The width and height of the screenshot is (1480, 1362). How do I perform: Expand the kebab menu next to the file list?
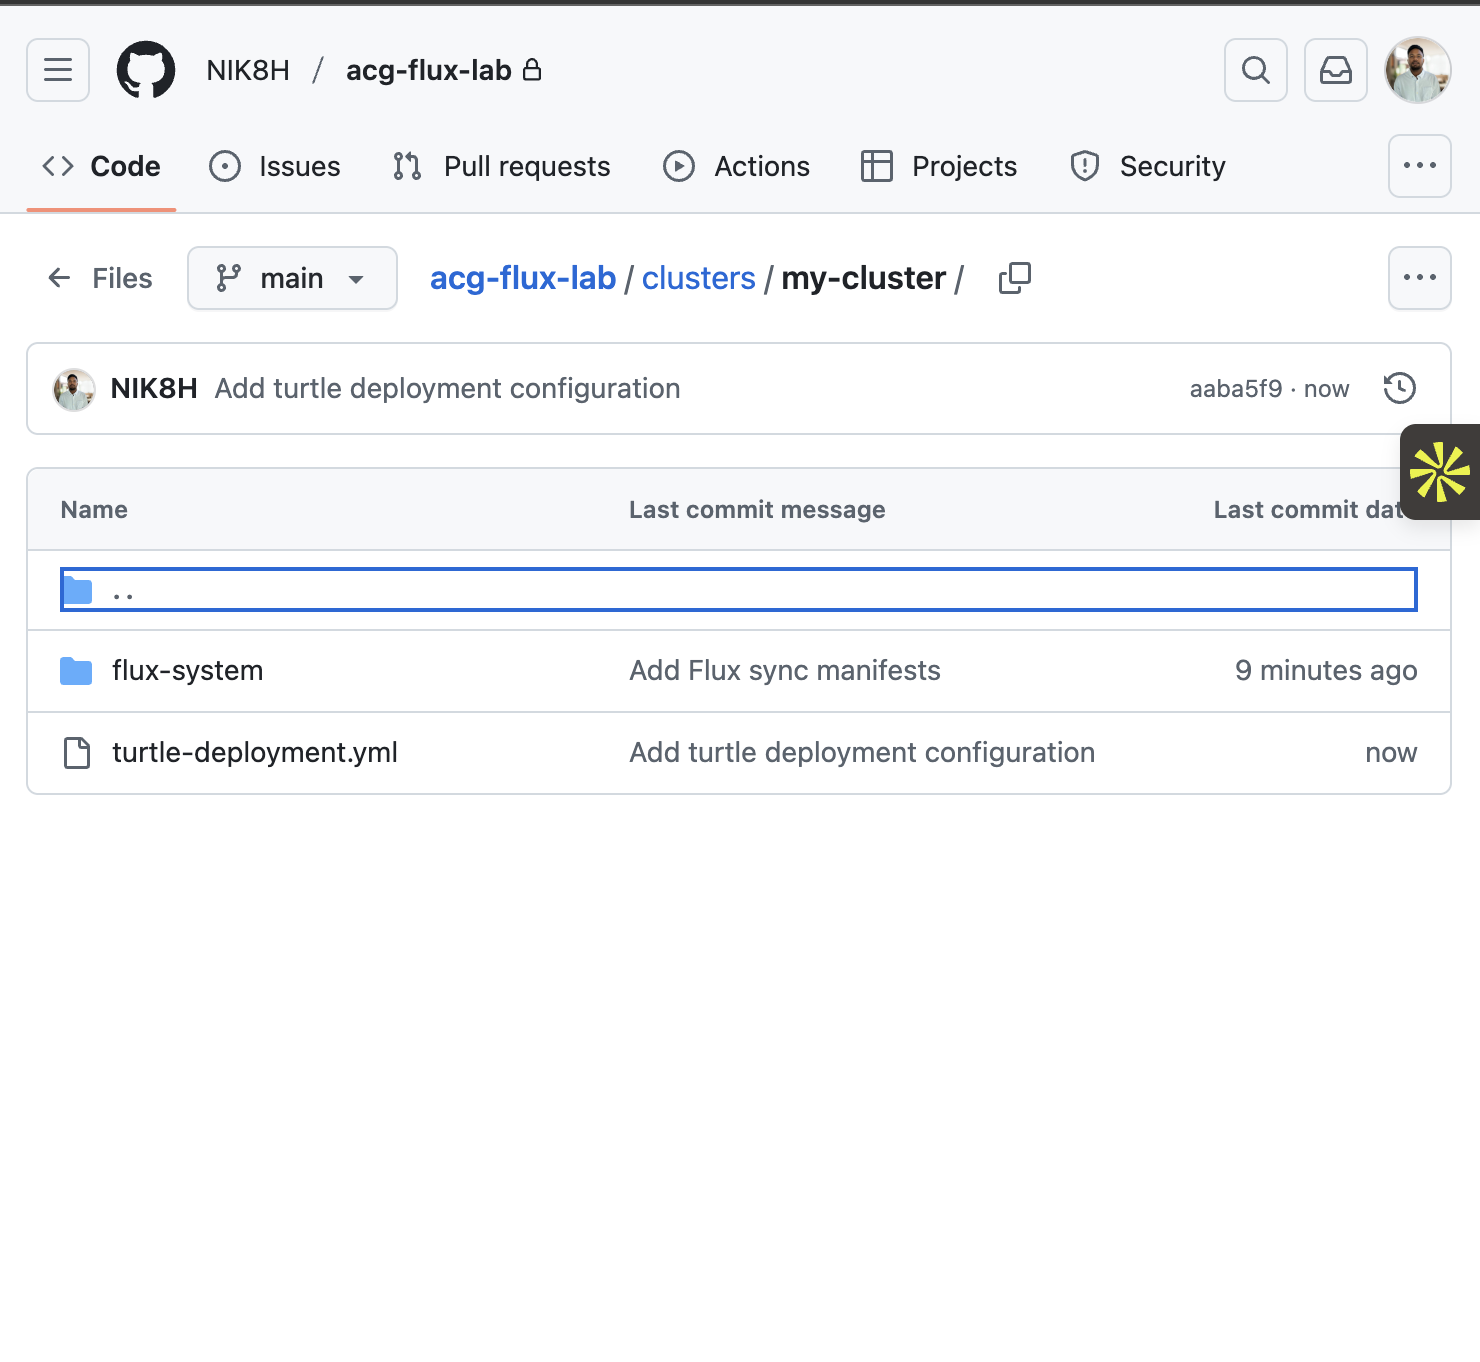pyautogui.click(x=1419, y=278)
